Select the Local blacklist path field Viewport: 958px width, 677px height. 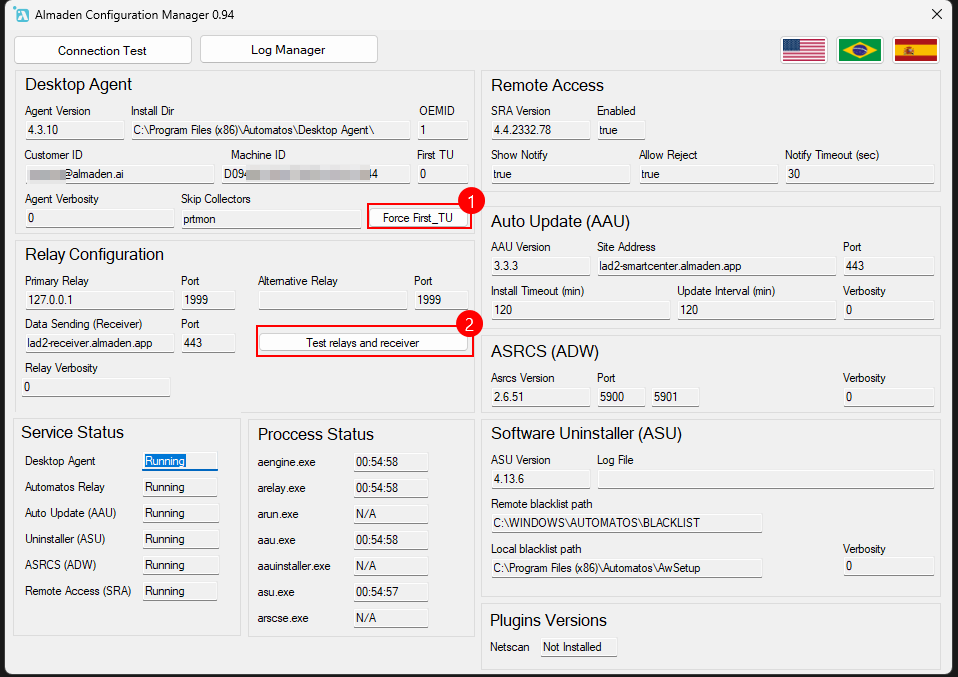click(627, 568)
